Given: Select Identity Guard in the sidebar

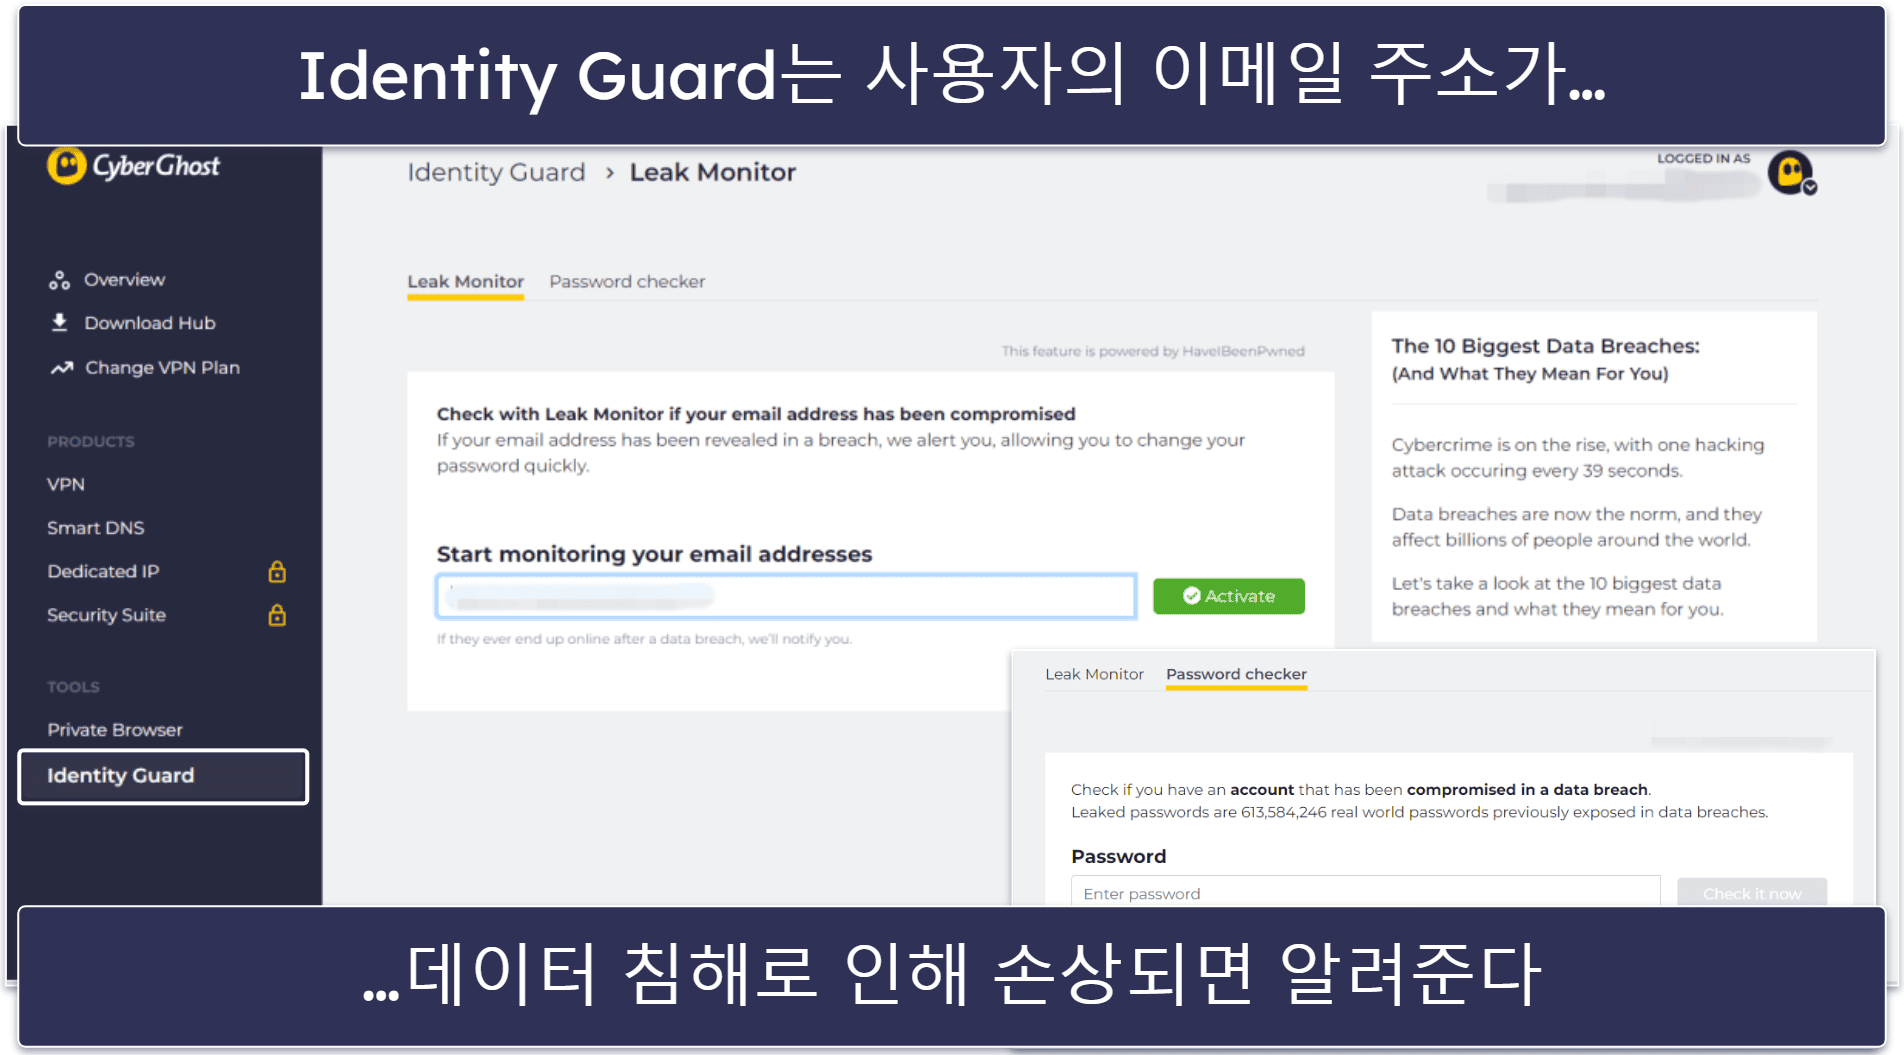Looking at the screenshot, I should pos(163,776).
